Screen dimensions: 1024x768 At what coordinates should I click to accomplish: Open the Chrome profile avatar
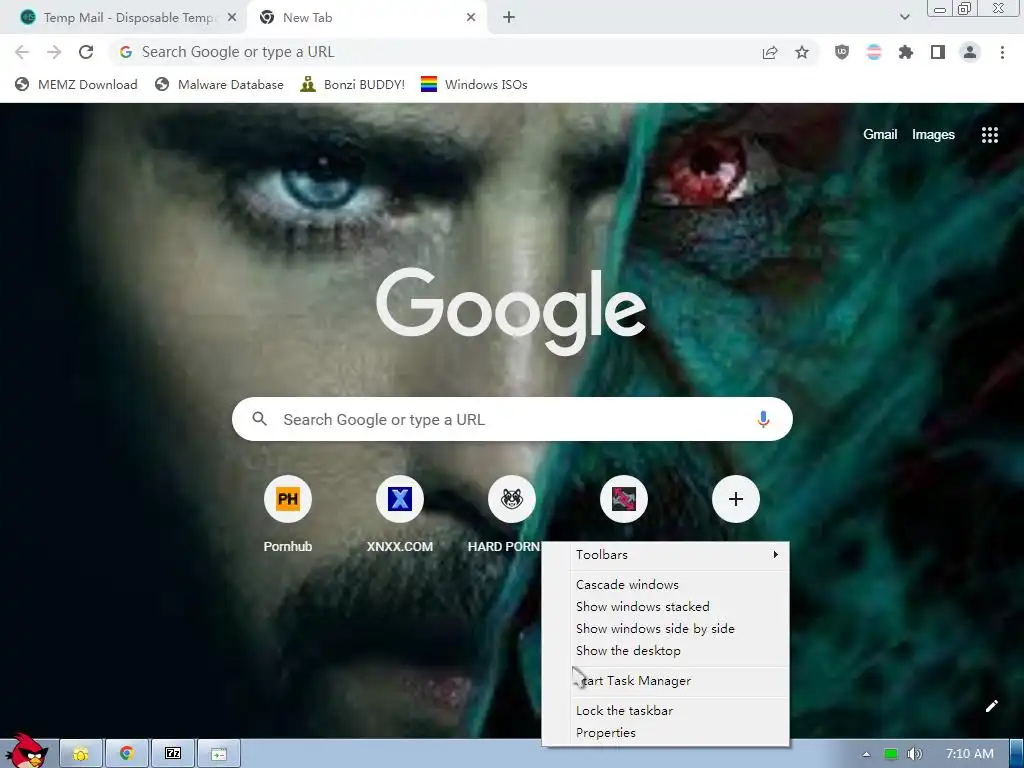pos(970,52)
